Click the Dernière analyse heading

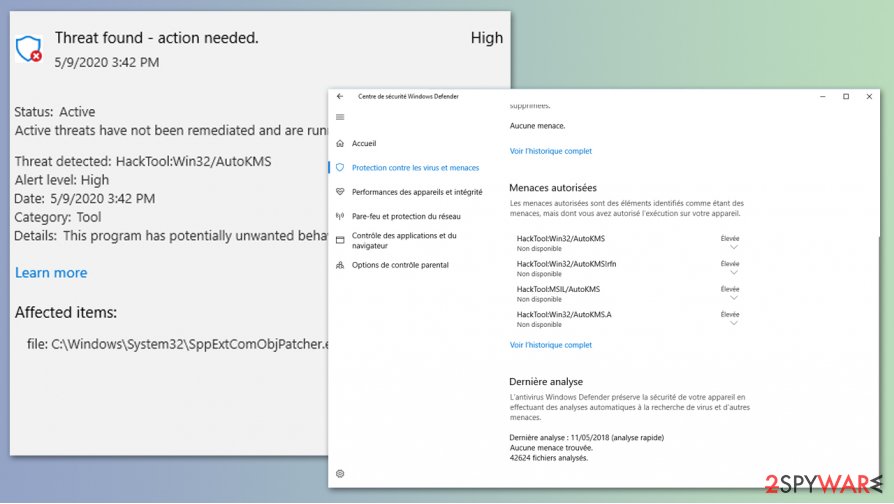click(x=546, y=381)
